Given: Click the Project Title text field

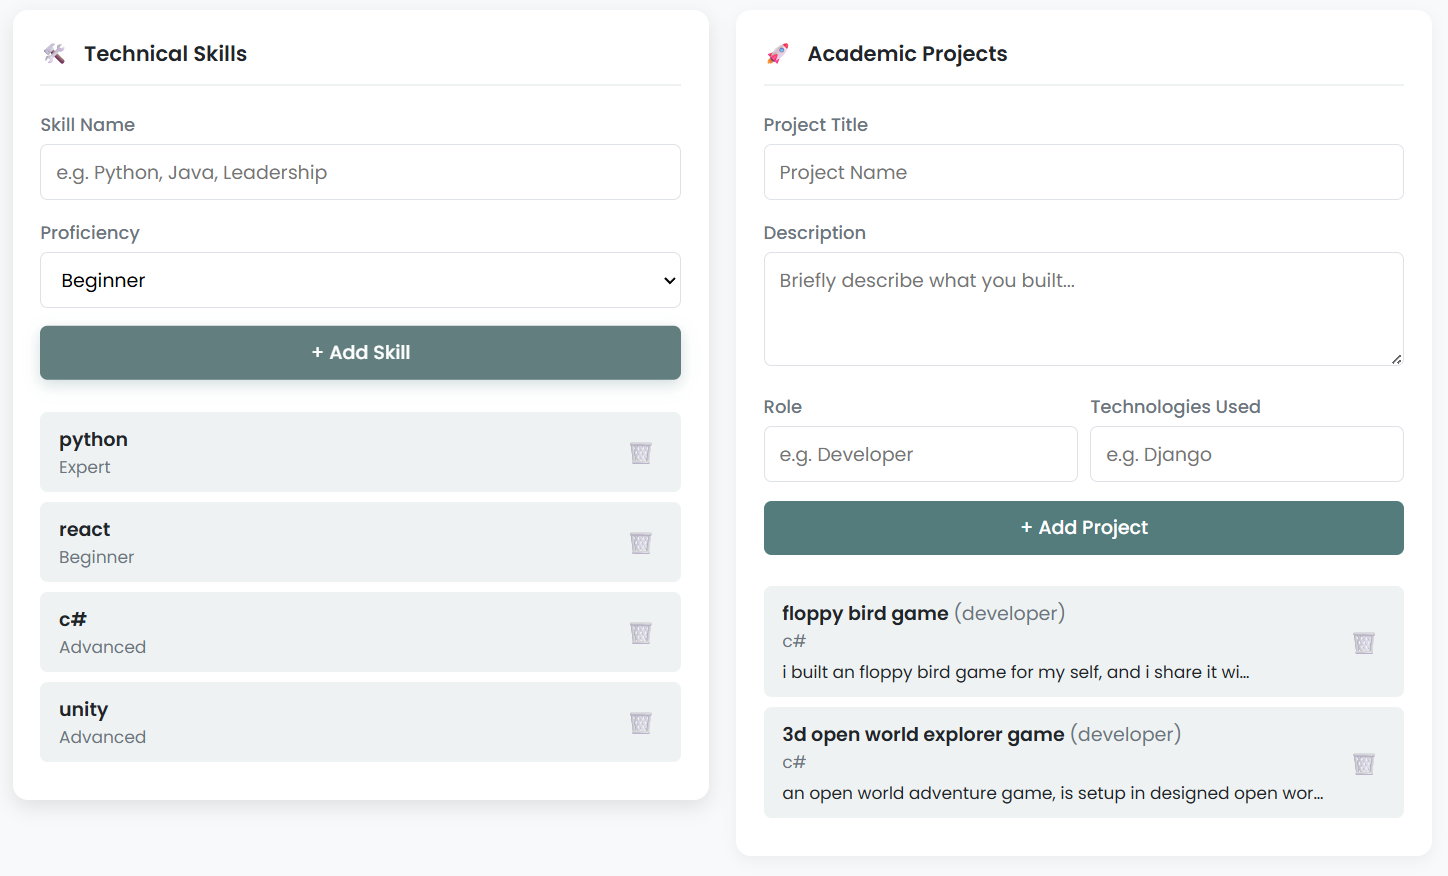Looking at the screenshot, I should [x=1083, y=172].
